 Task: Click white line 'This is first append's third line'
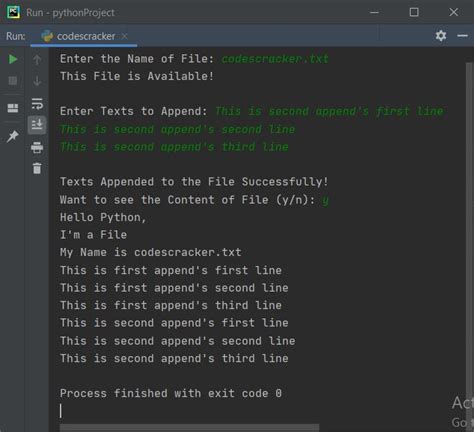click(x=171, y=305)
